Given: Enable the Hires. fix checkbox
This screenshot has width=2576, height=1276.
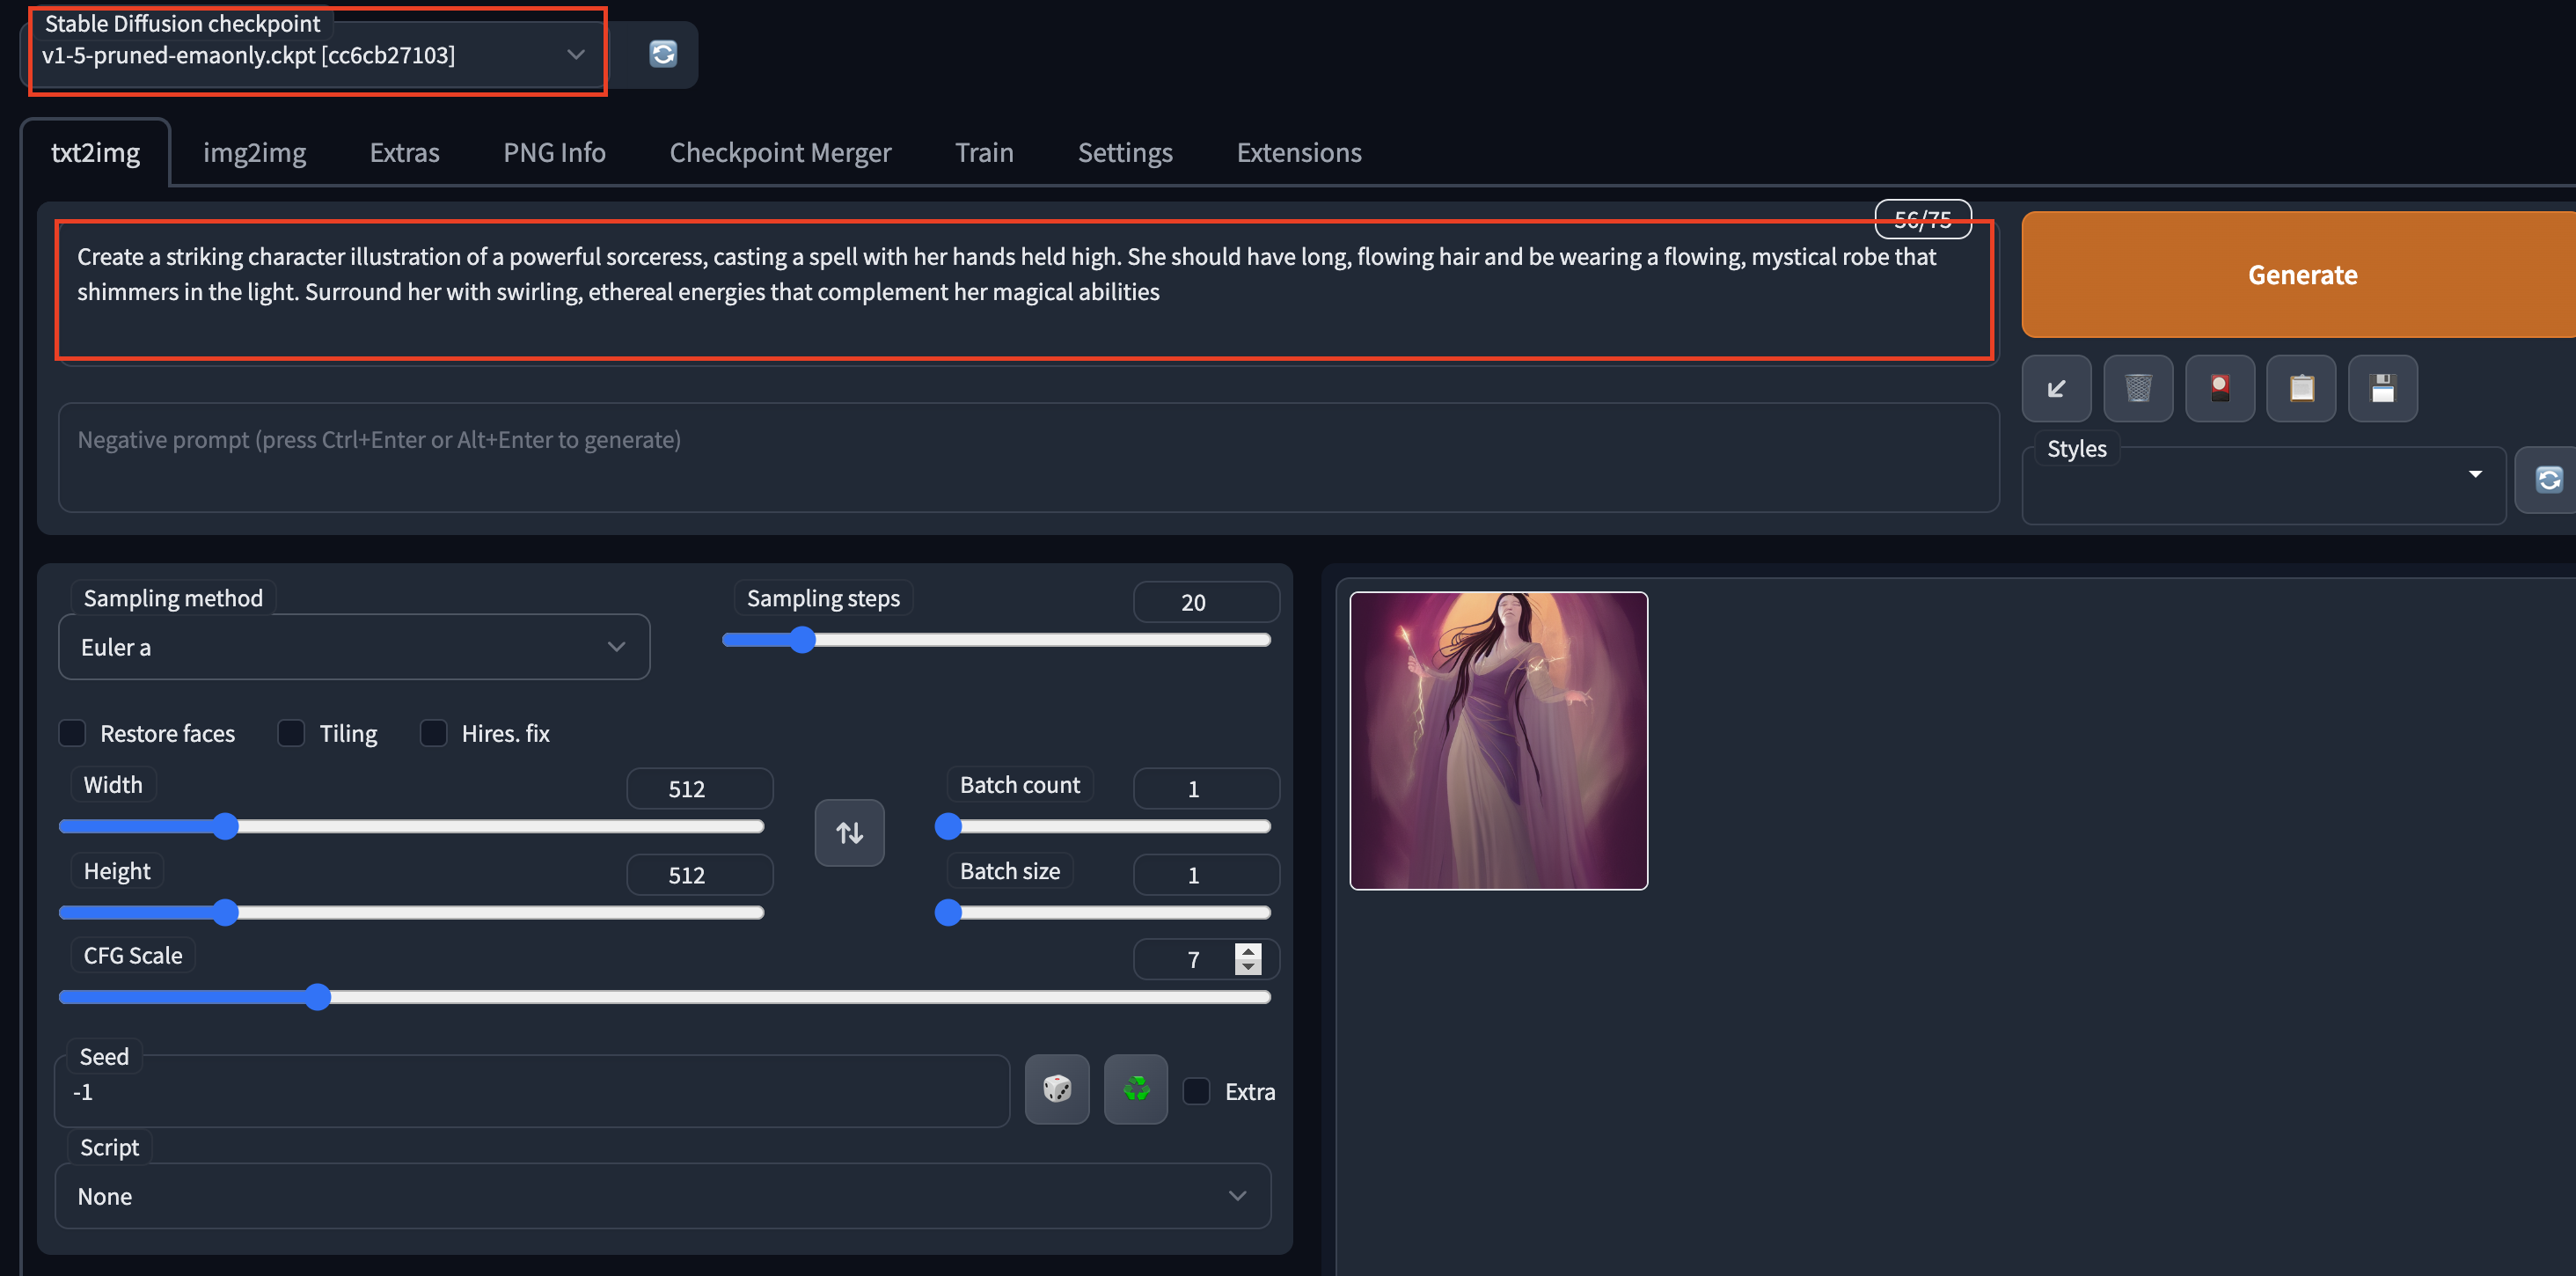Looking at the screenshot, I should click(x=433, y=733).
